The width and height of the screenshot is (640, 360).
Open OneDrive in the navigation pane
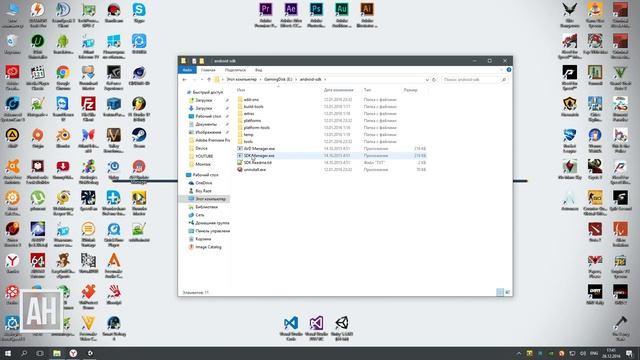pyautogui.click(x=204, y=183)
